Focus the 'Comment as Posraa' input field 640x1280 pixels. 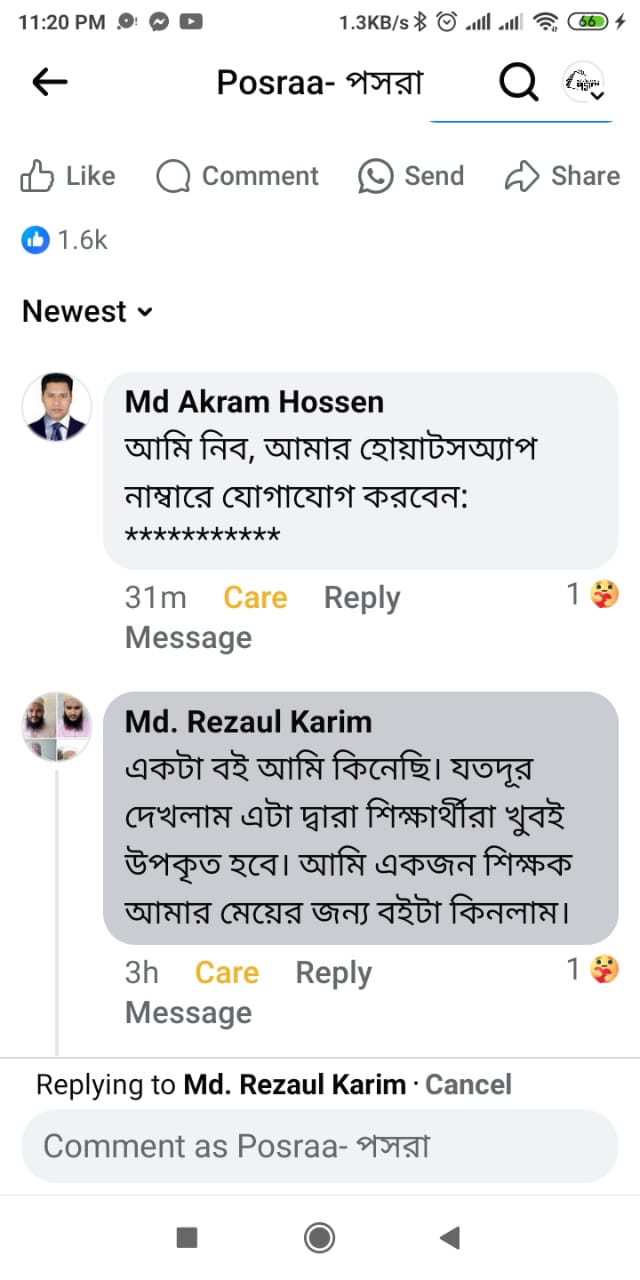coord(320,1146)
